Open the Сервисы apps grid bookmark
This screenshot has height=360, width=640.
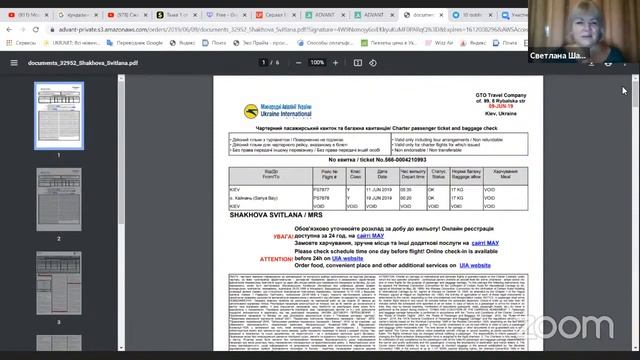tap(21, 42)
